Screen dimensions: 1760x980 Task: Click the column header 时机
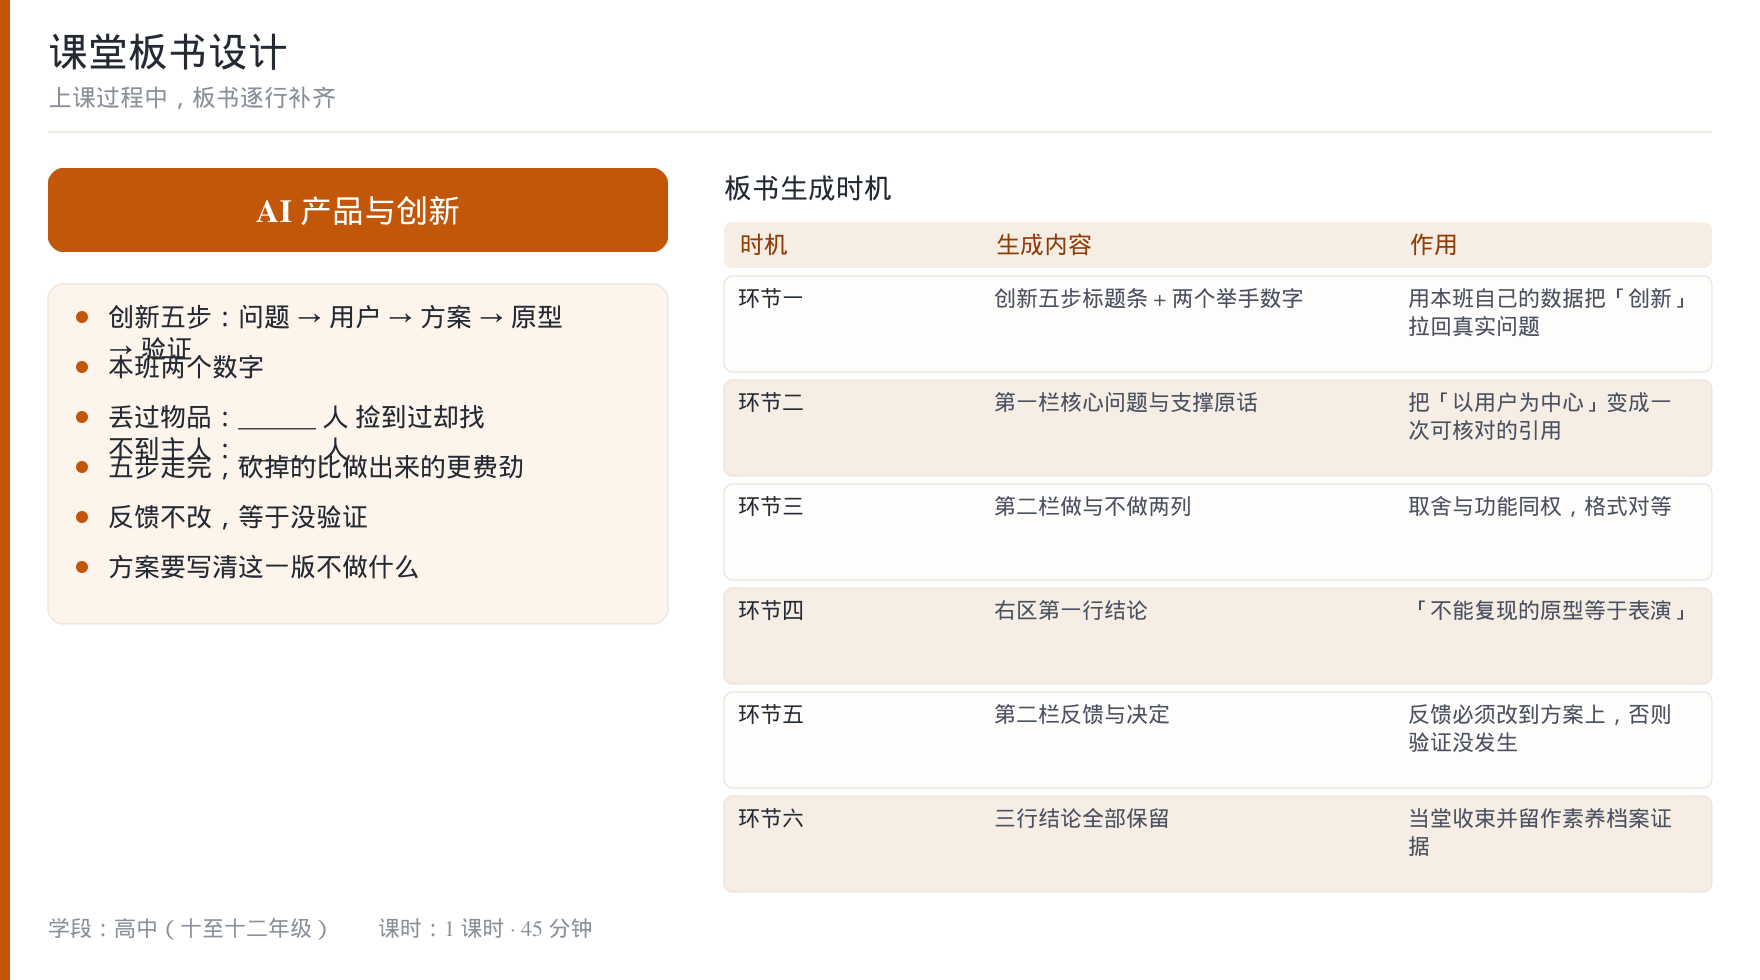click(764, 245)
